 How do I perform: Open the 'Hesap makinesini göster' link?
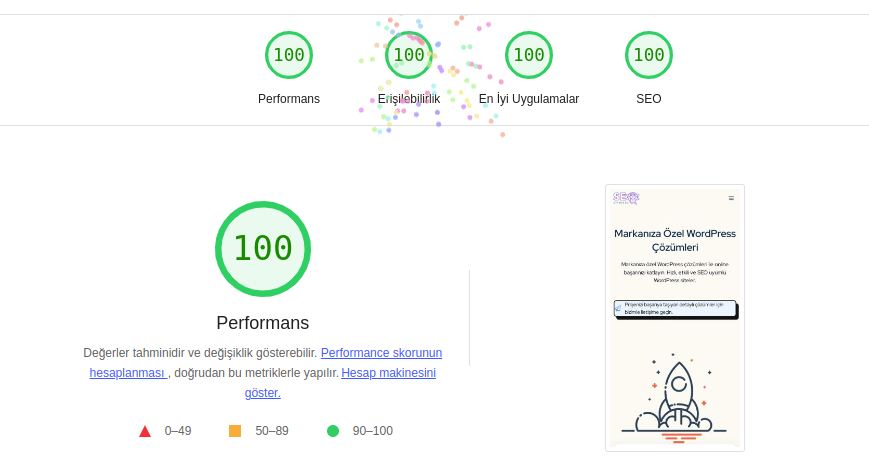(388, 373)
